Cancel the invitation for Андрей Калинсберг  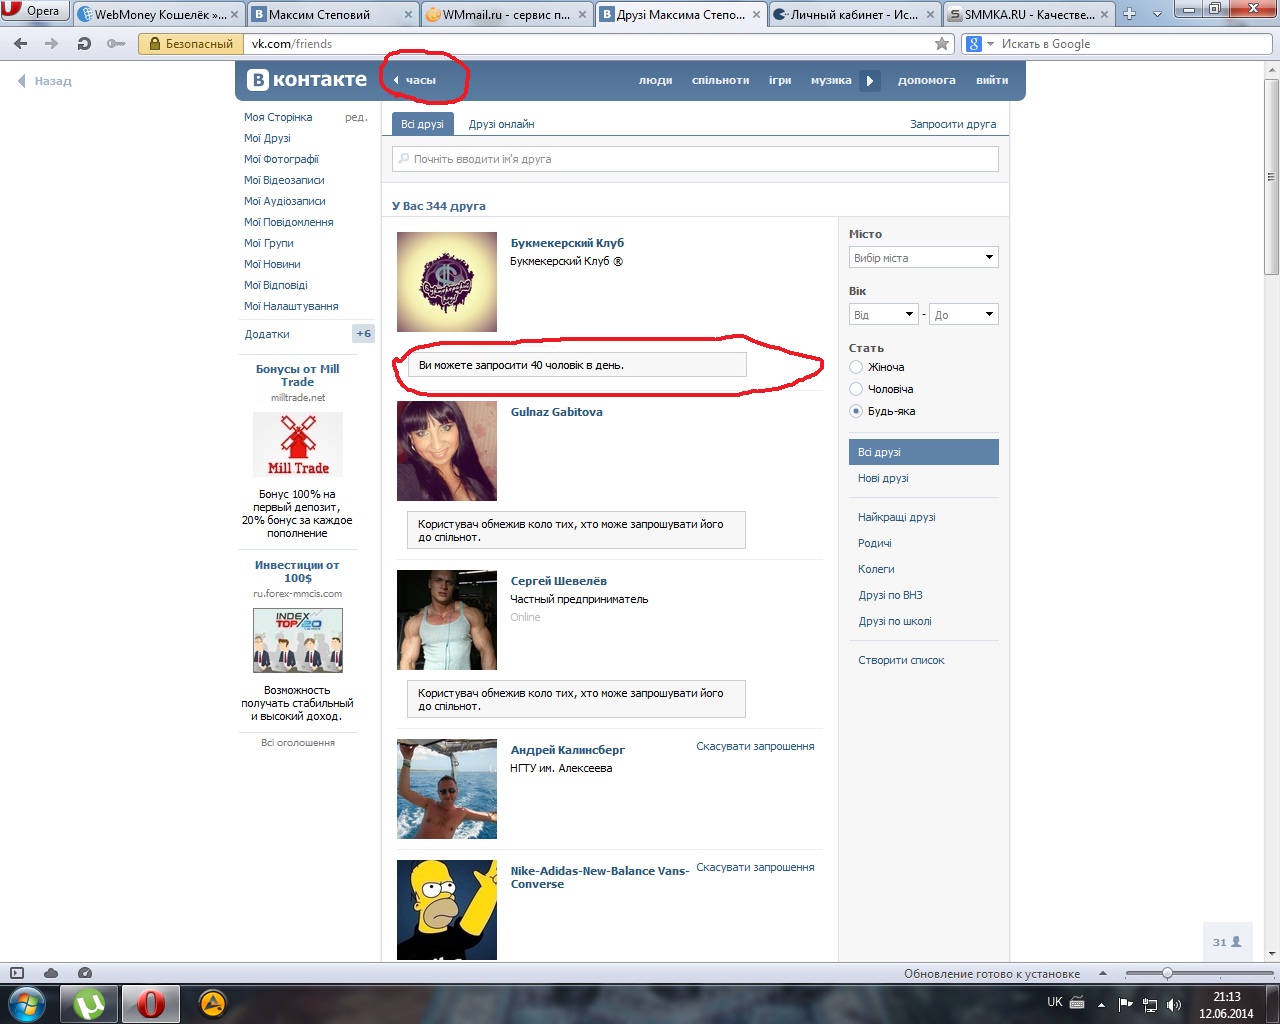[x=755, y=746]
